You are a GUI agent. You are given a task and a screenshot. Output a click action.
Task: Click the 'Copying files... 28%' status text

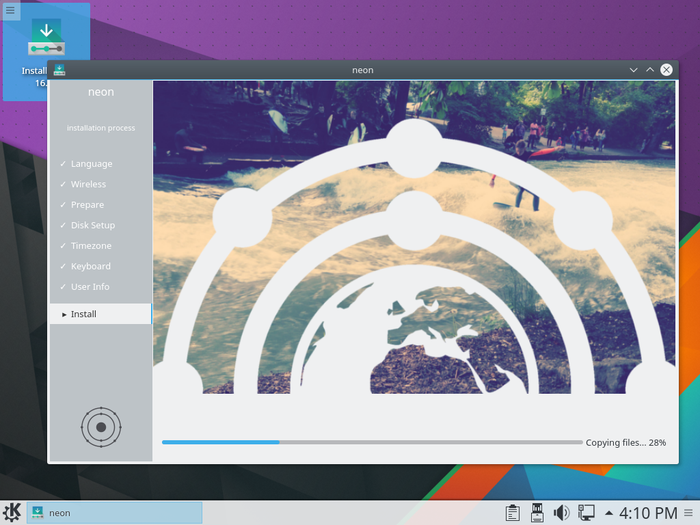coord(625,442)
